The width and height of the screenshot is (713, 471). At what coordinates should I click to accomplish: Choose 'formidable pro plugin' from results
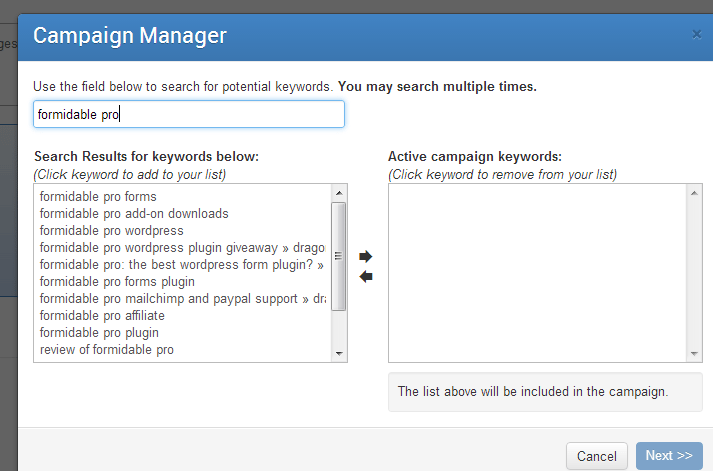[99, 332]
